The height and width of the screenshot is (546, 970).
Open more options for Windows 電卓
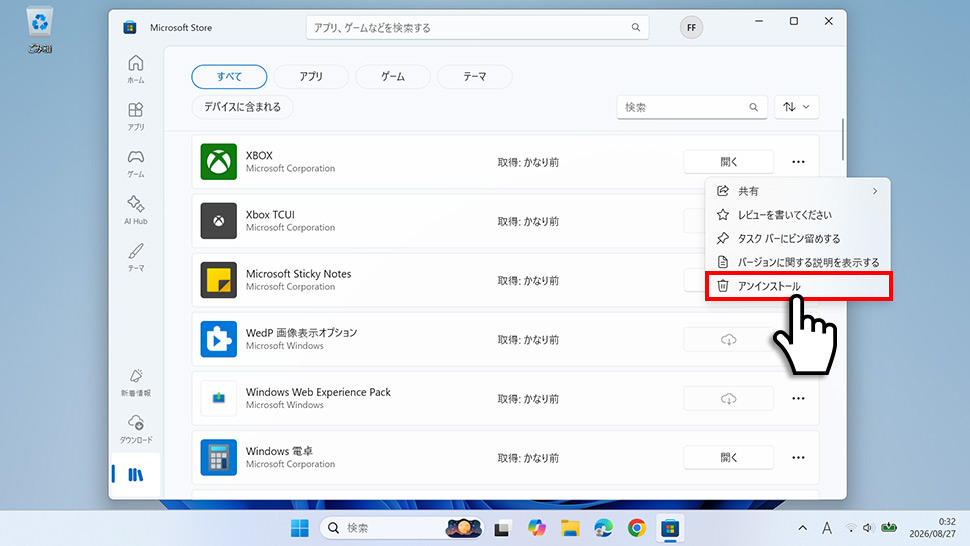(x=798, y=458)
